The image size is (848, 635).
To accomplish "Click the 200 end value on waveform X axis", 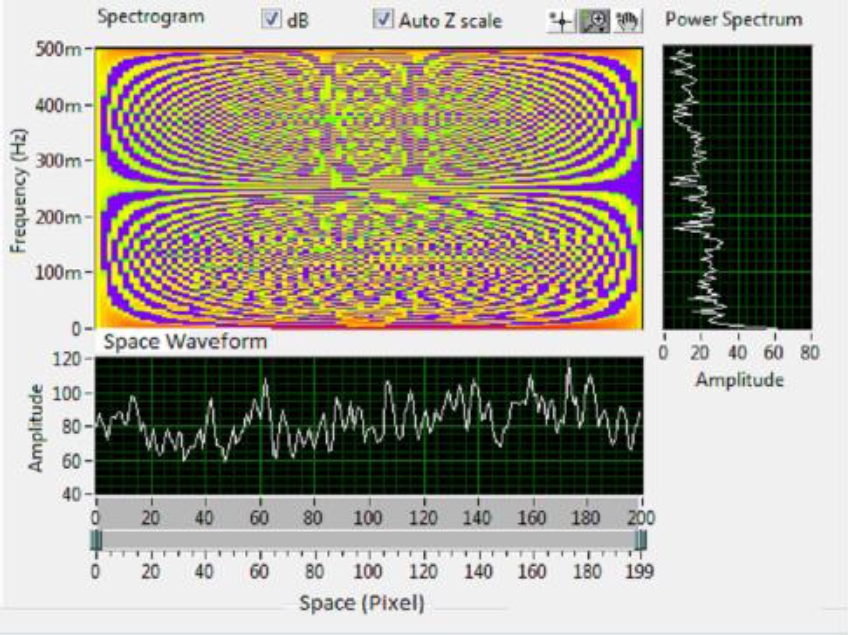I will pos(640,517).
